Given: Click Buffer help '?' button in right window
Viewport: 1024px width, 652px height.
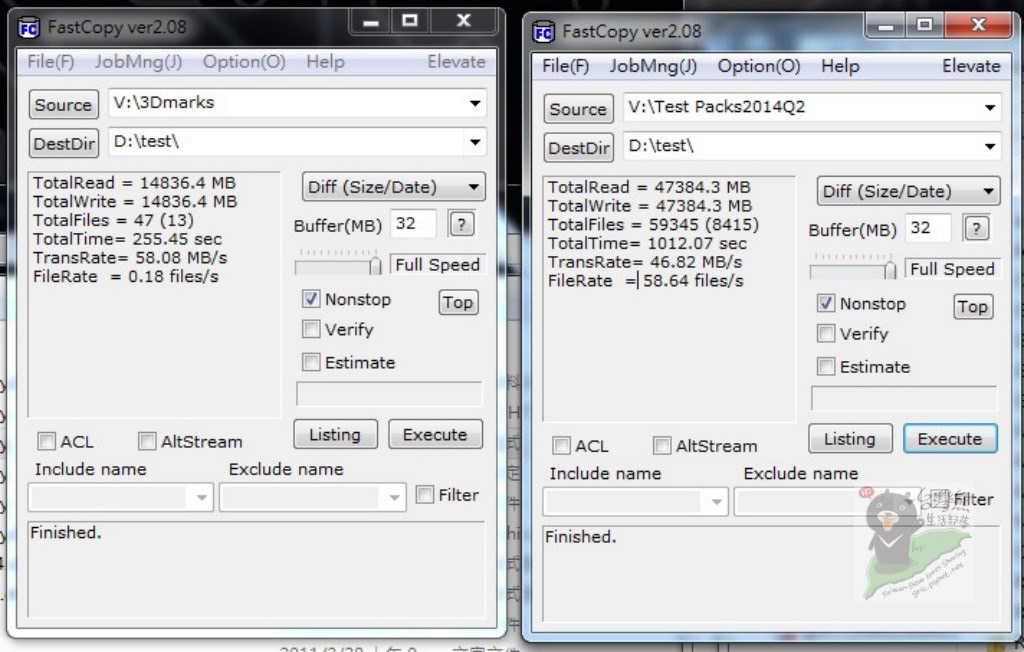Looking at the screenshot, I should click(976, 229).
